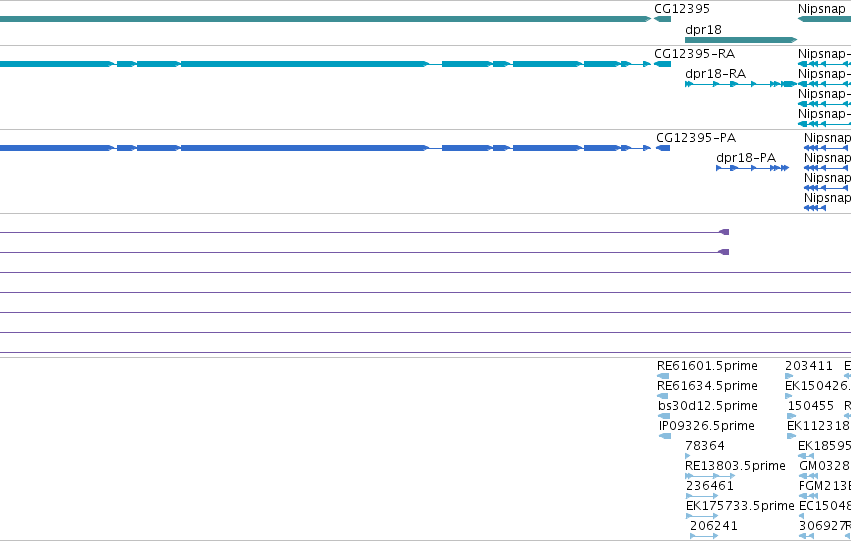The width and height of the screenshot is (851, 541).
Task: Select the long royal-blue CDS glyph
Action: click(325, 148)
